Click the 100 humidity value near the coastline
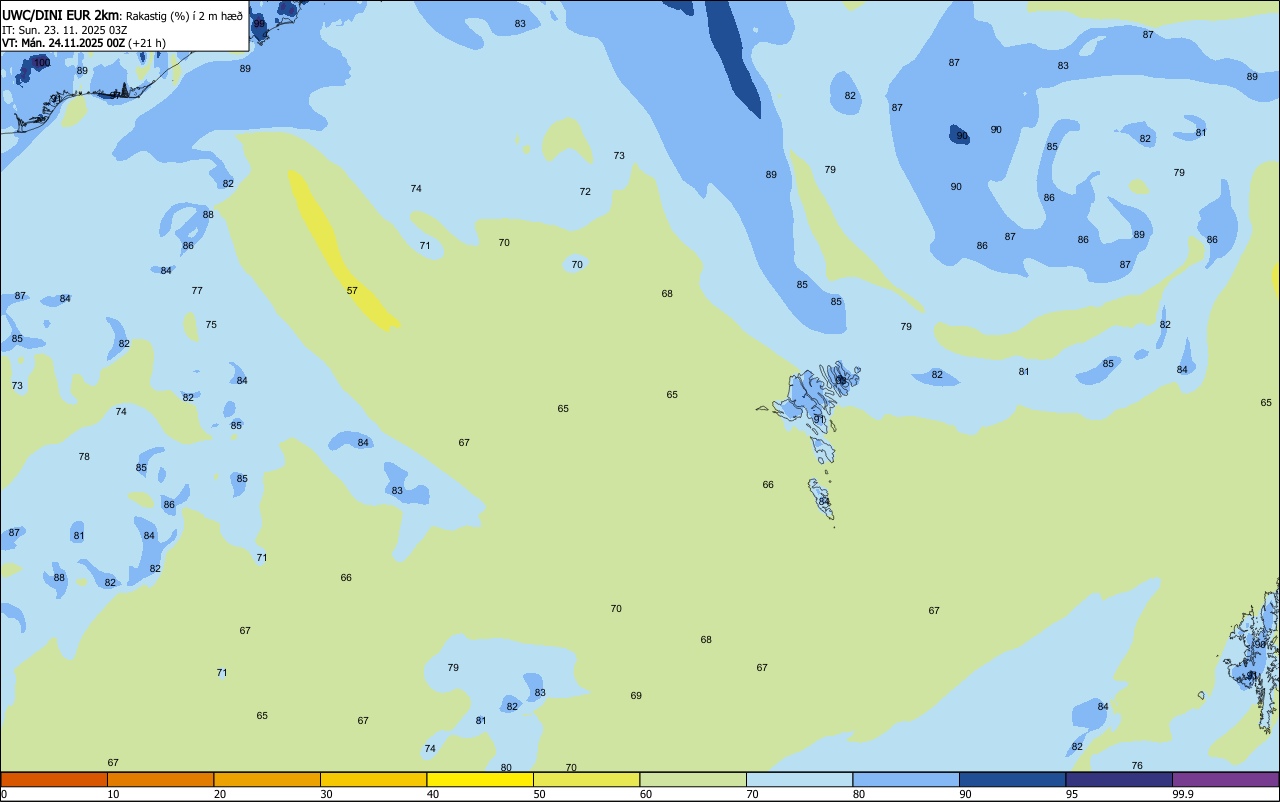Viewport: 1280px width, 802px height. (x=42, y=62)
